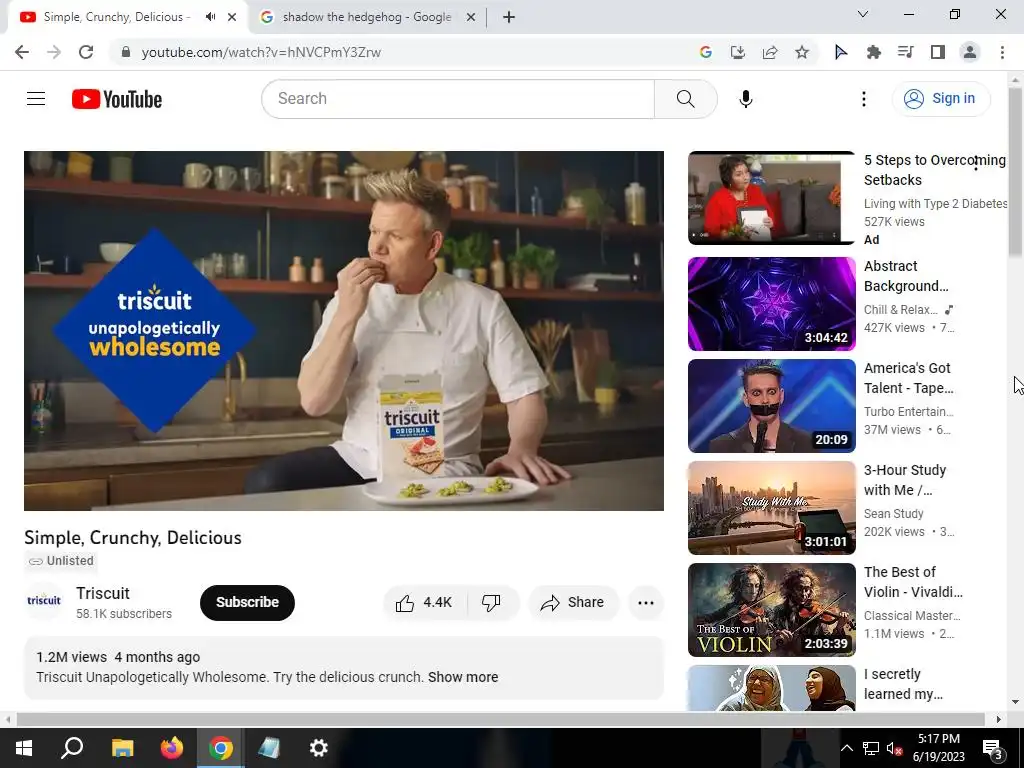Click the Triscuit video player
1024x768 pixels.
344,330
